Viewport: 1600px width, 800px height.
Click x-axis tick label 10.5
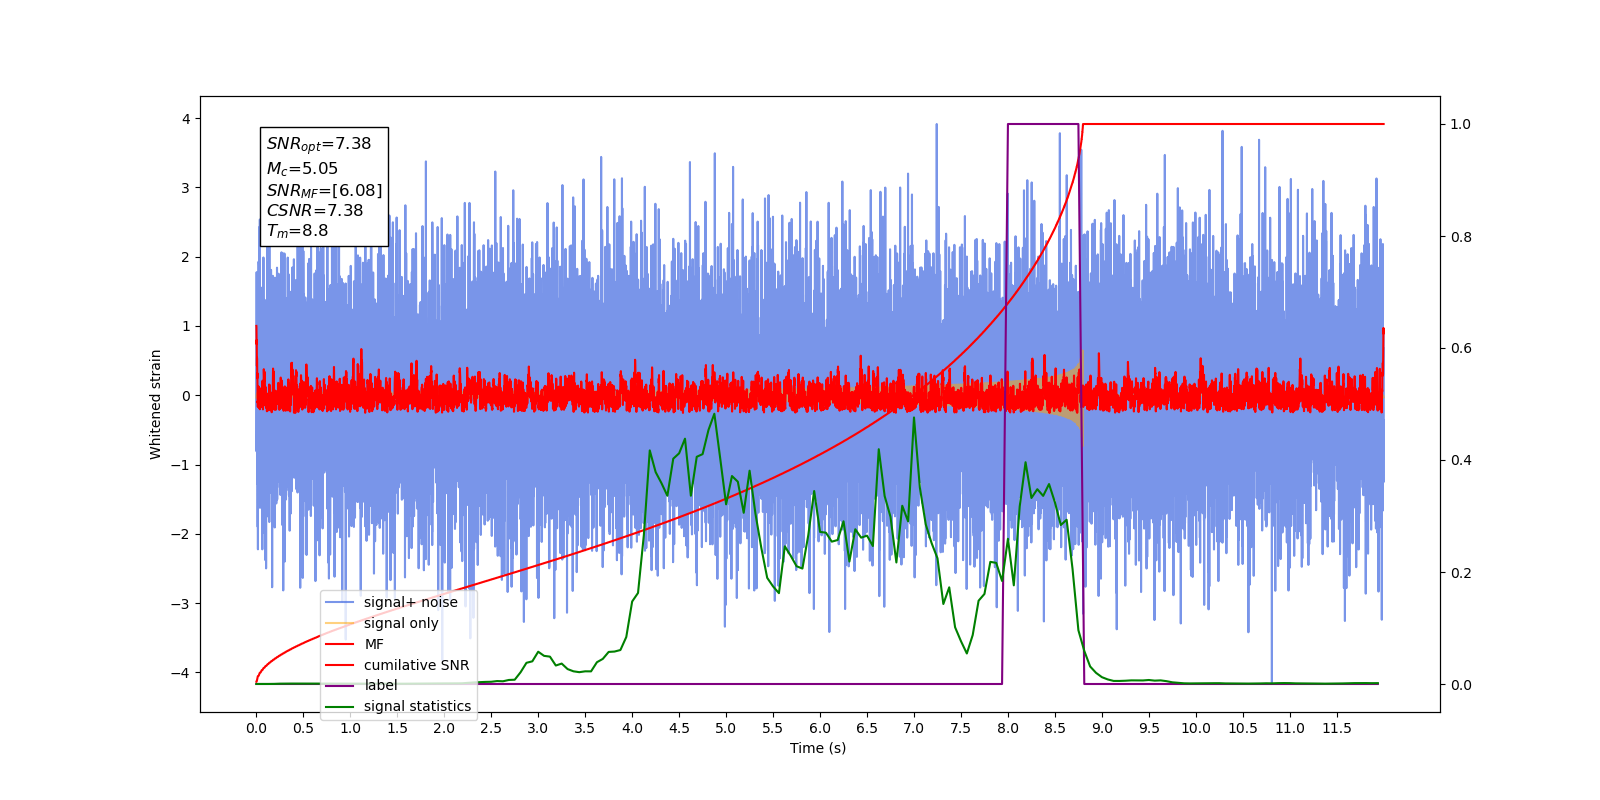pos(1243,728)
